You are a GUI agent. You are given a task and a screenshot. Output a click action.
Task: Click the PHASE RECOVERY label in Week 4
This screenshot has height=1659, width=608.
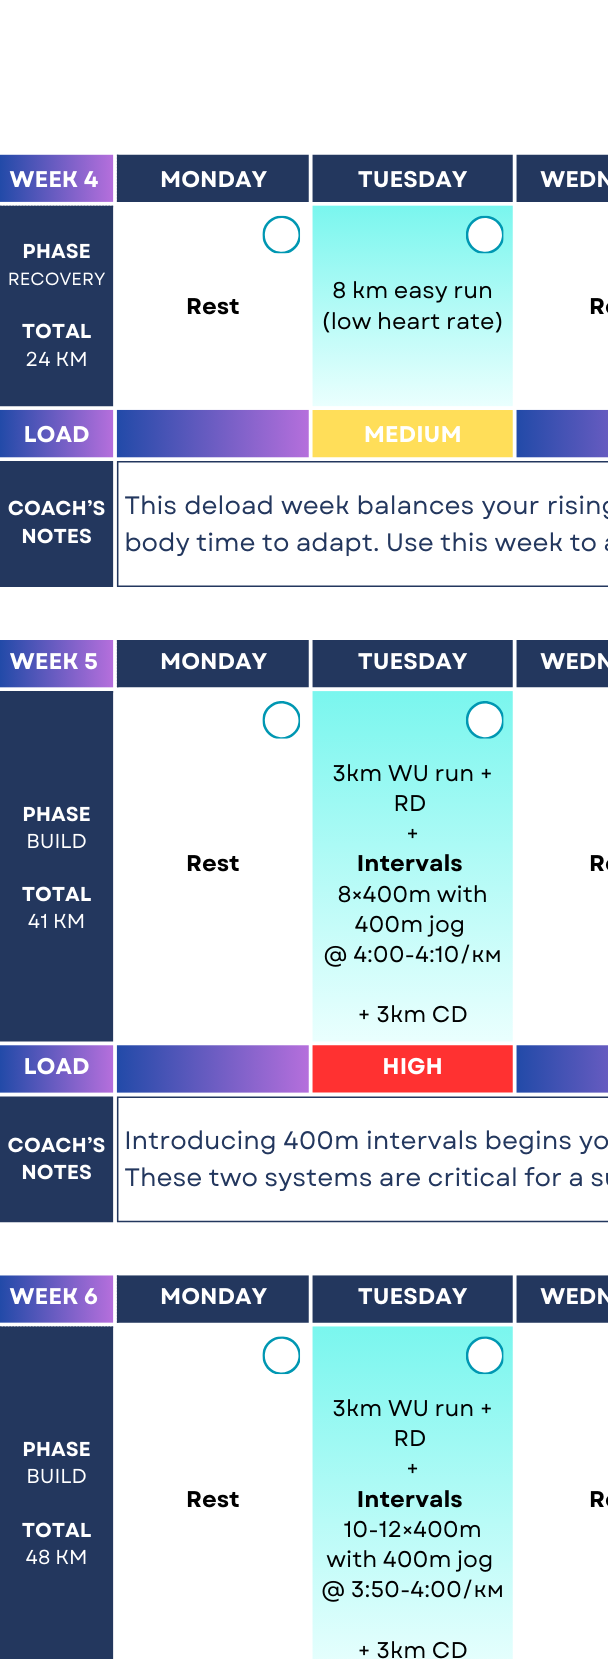coord(56,264)
